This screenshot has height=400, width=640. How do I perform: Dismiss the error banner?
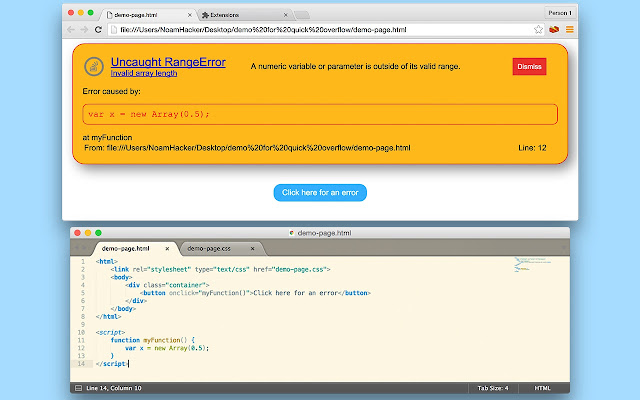pos(529,67)
